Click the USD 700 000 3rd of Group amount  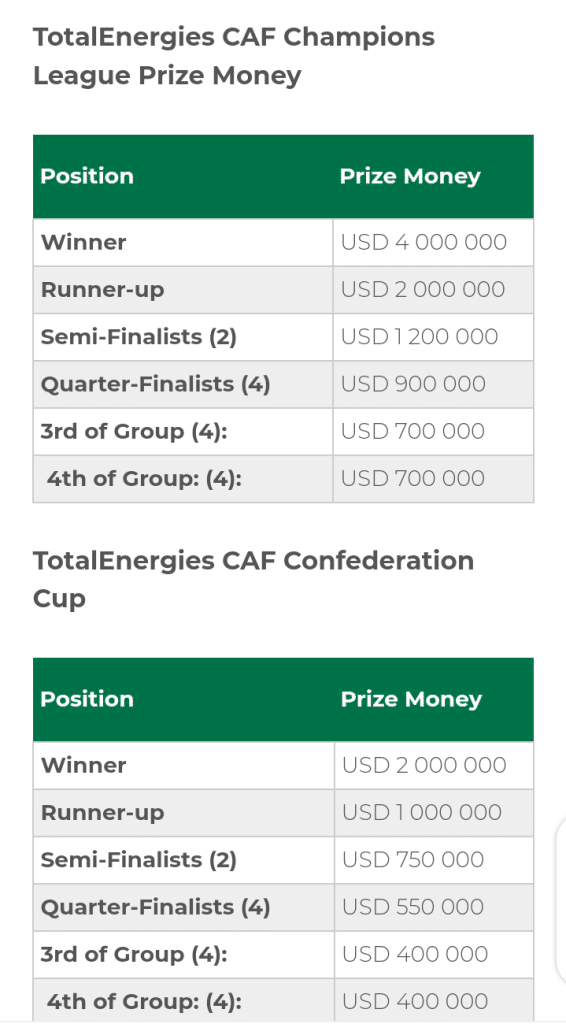413,431
